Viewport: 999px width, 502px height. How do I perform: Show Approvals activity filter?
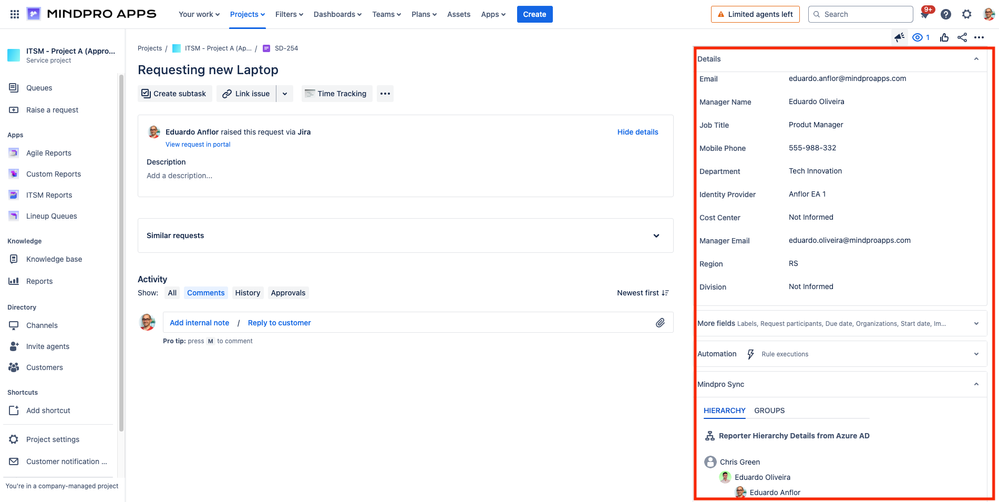click(x=288, y=293)
